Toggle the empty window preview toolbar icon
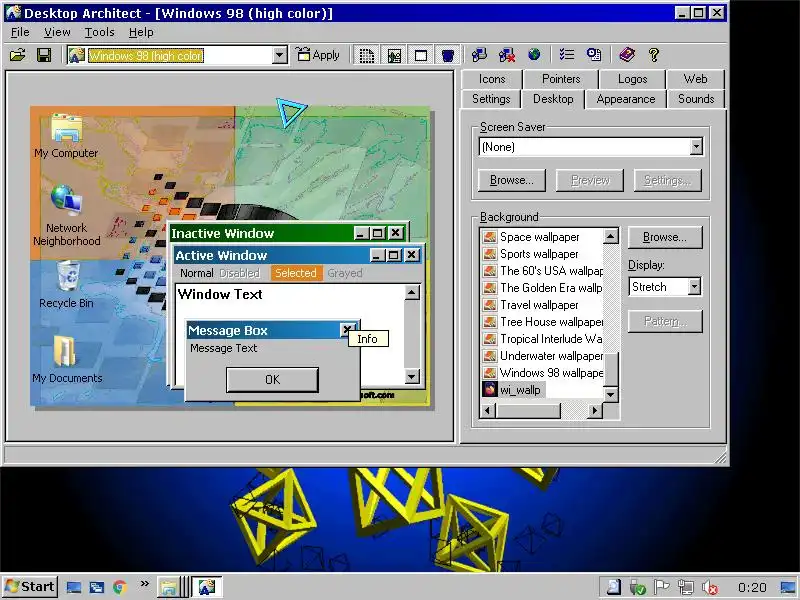Viewport: 800px width, 600px height. 421,55
